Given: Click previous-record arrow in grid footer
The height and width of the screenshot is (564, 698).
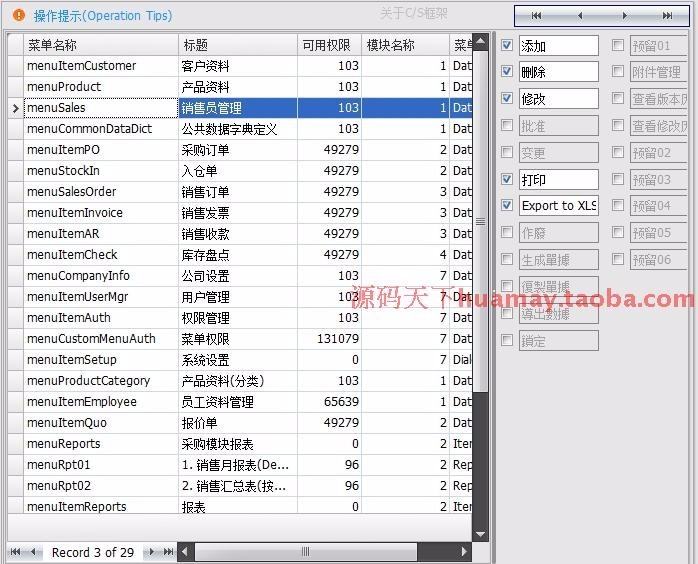Looking at the screenshot, I should pyautogui.click(x=34, y=552).
